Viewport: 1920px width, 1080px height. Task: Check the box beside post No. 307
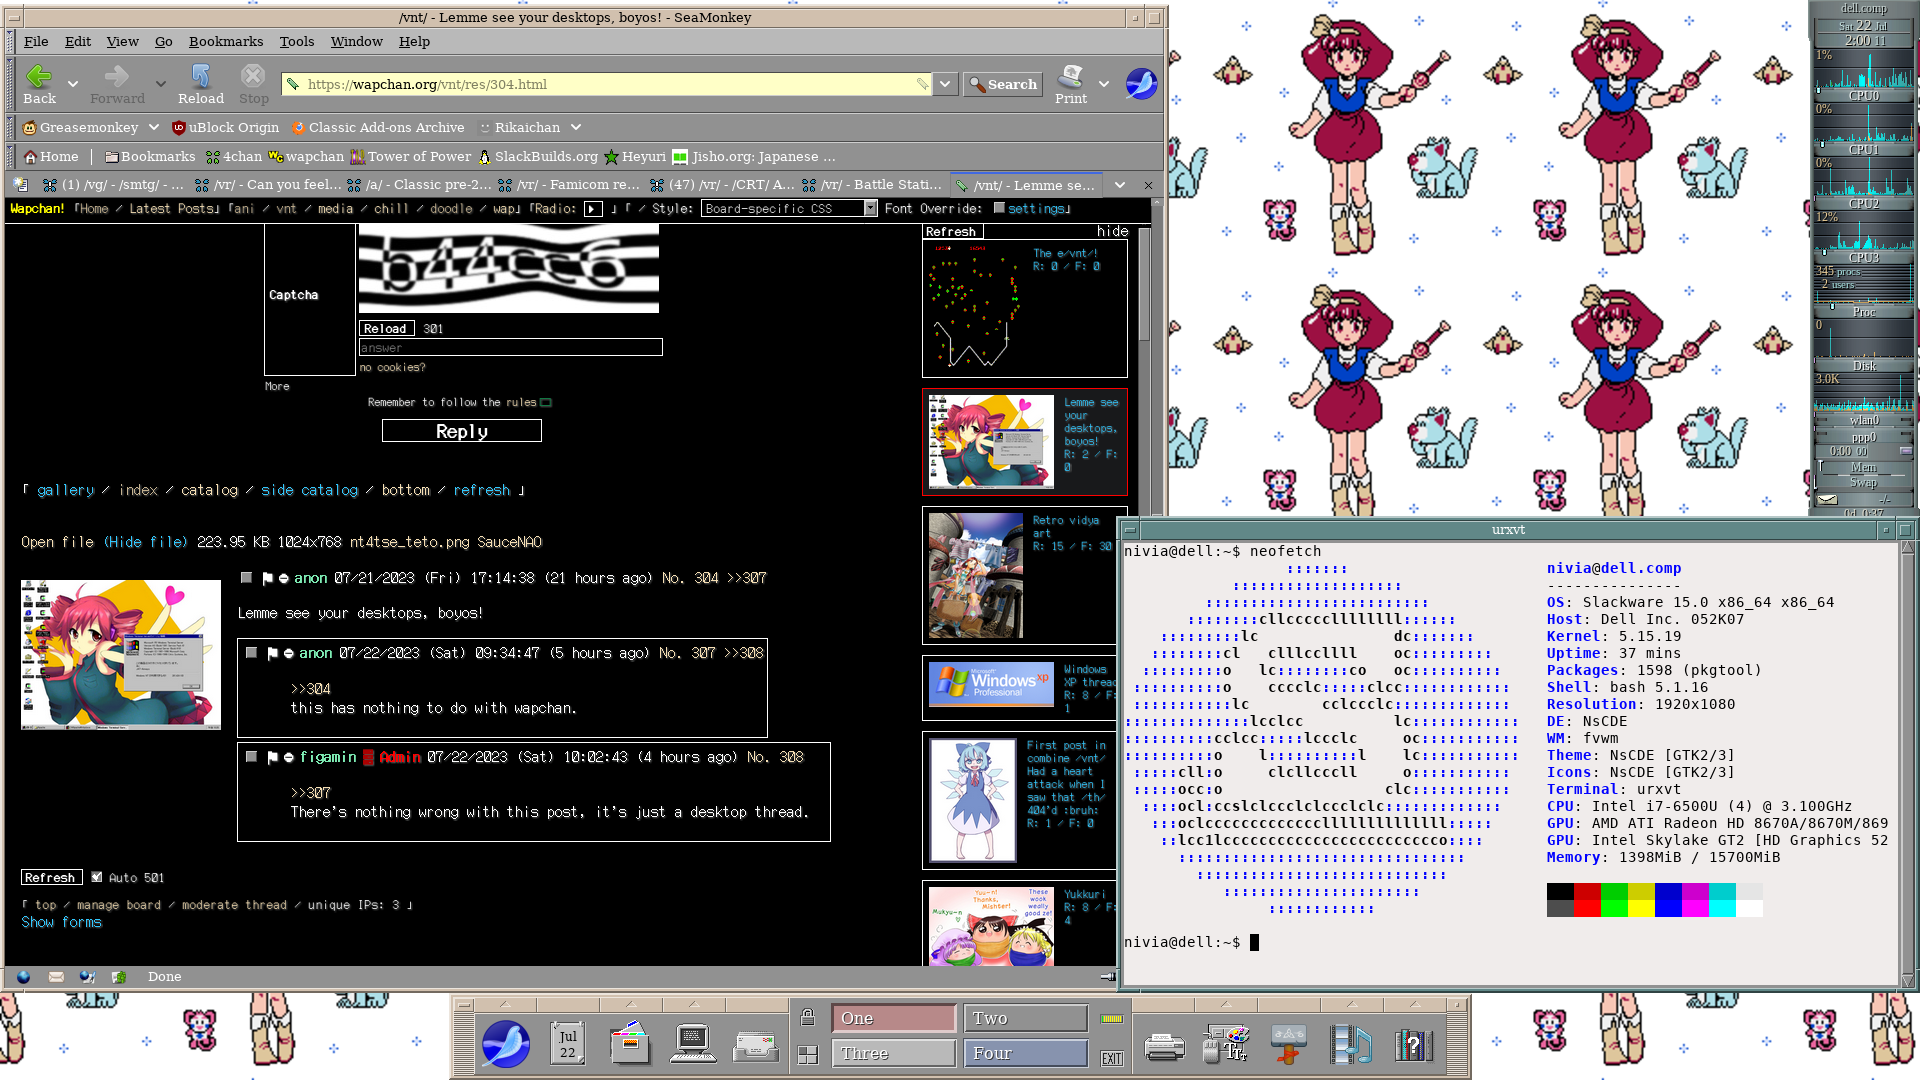click(251, 653)
